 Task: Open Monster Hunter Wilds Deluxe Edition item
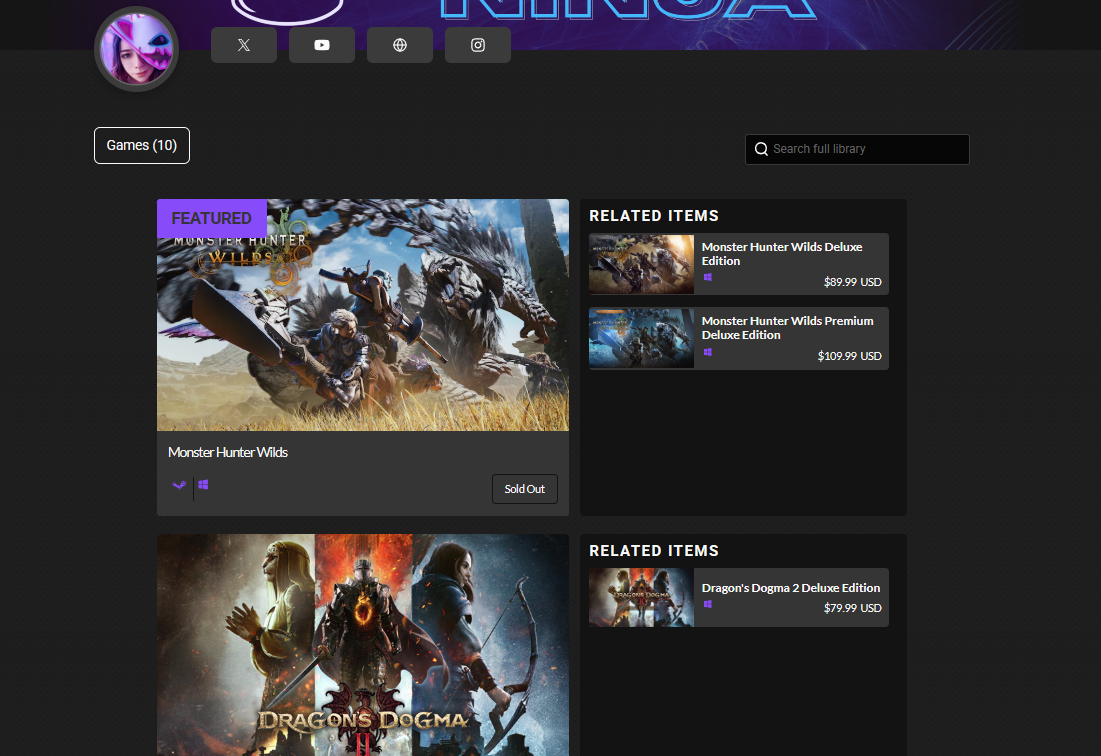tap(739, 264)
